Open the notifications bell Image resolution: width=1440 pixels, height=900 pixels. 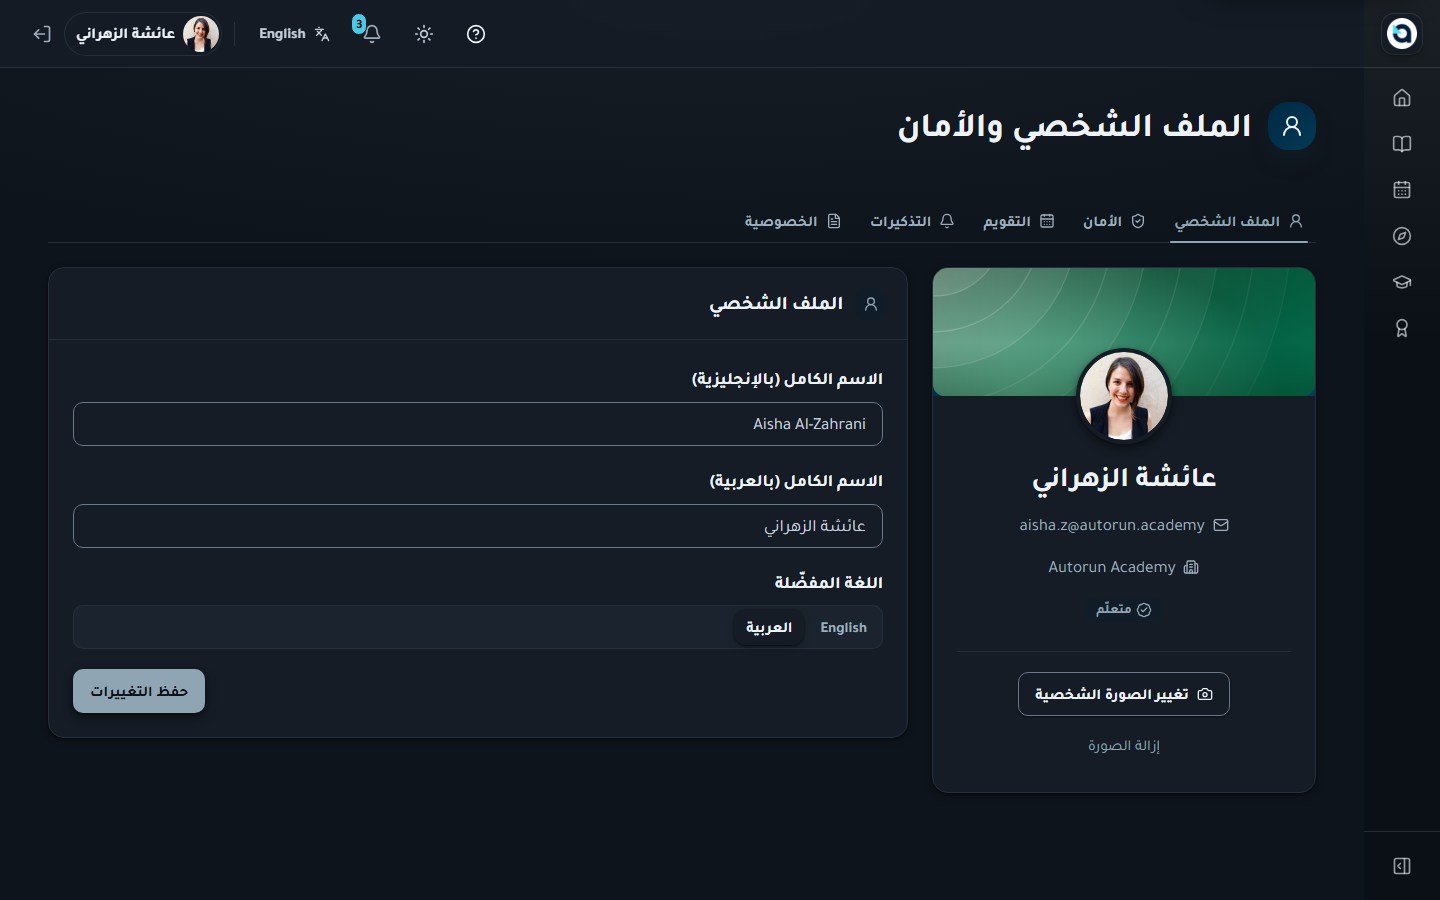[x=371, y=34]
